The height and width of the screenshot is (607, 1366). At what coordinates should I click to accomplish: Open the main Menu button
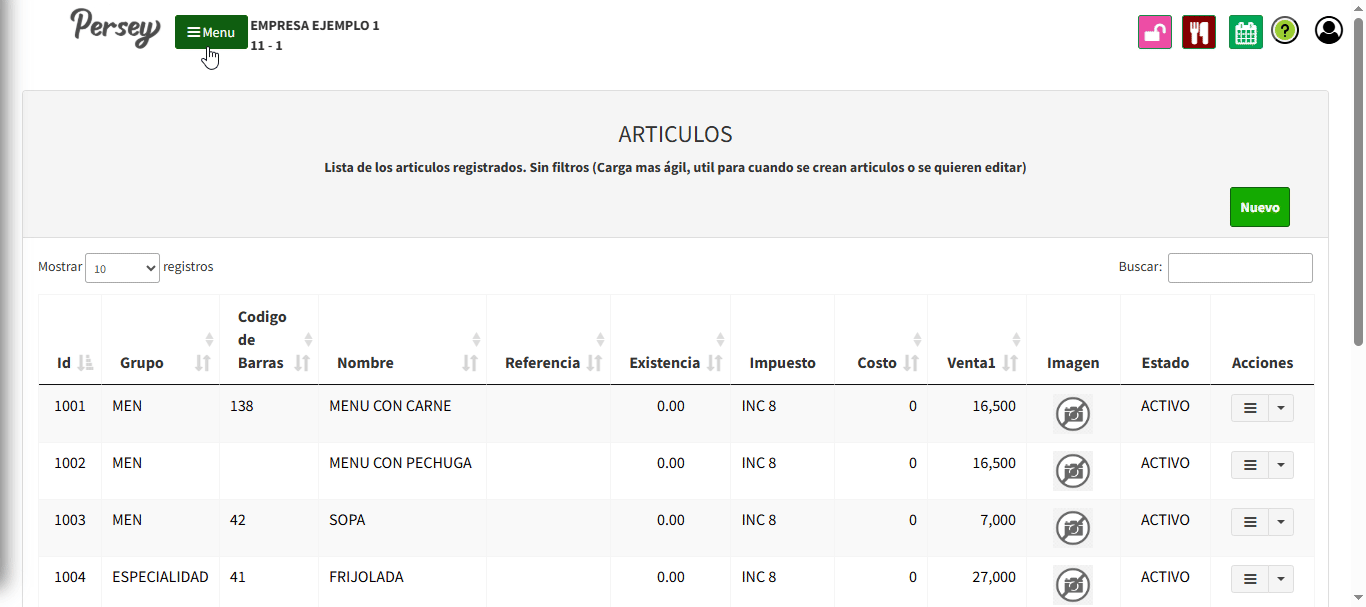click(x=211, y=32)
